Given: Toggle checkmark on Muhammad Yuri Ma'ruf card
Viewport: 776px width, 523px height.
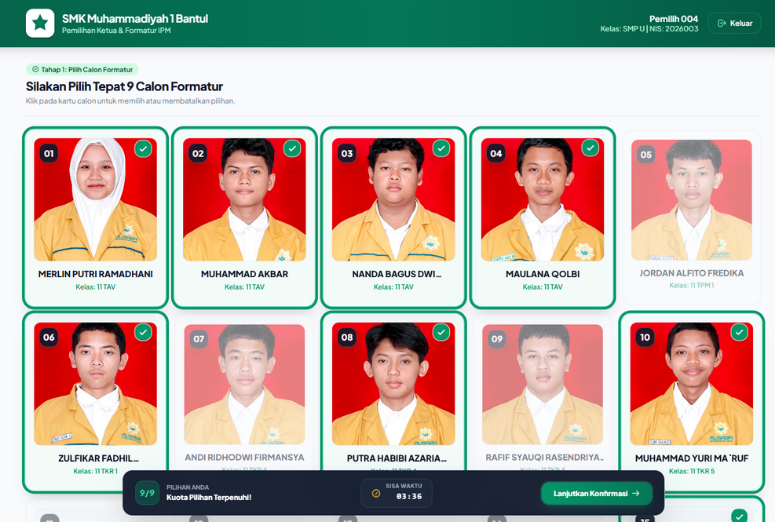Looking at the screenshot, I should point(739,333).
